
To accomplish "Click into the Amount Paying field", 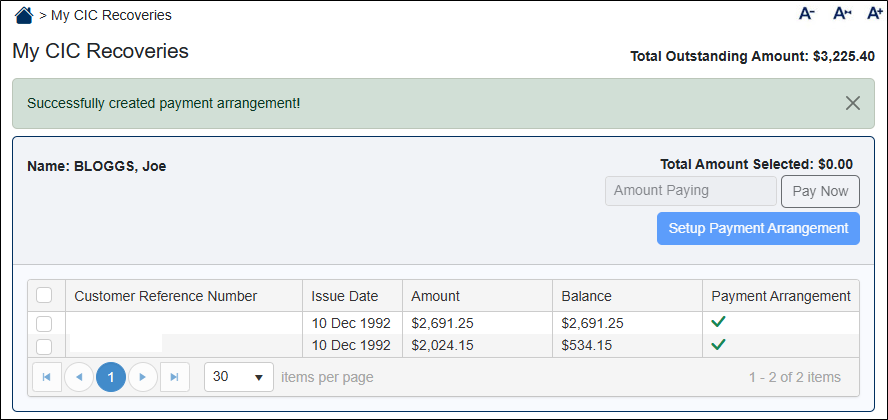I will click(x=690, y=191).
